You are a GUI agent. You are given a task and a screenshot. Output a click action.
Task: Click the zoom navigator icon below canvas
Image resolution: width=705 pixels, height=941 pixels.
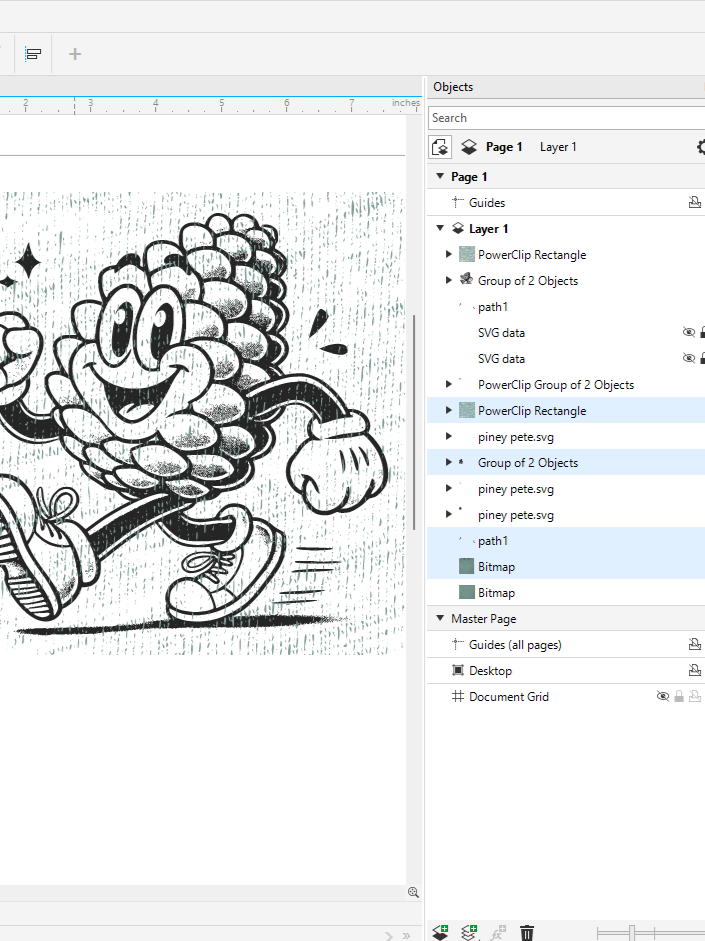coord(413,892)
